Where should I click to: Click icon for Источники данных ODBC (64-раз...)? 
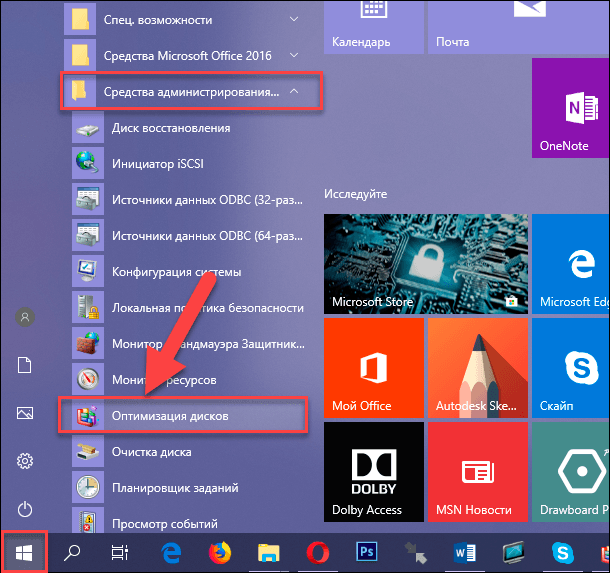88,235
